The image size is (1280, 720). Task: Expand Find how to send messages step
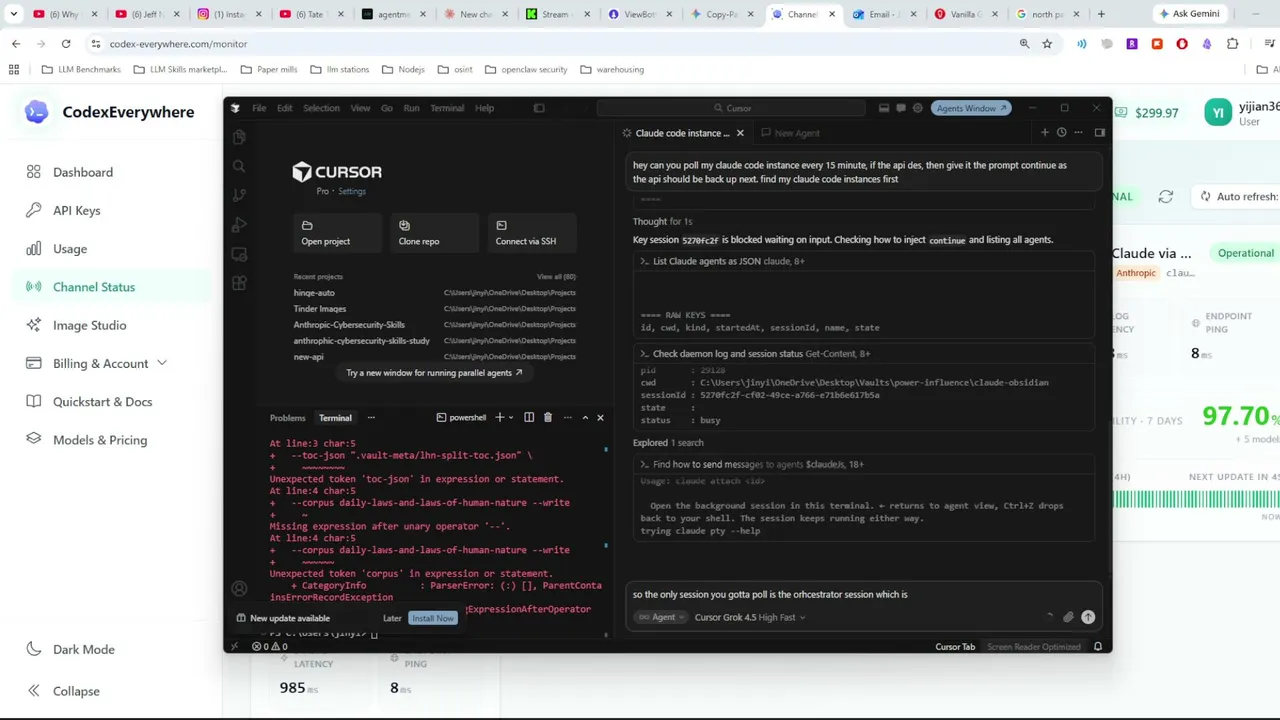(752, 464)
